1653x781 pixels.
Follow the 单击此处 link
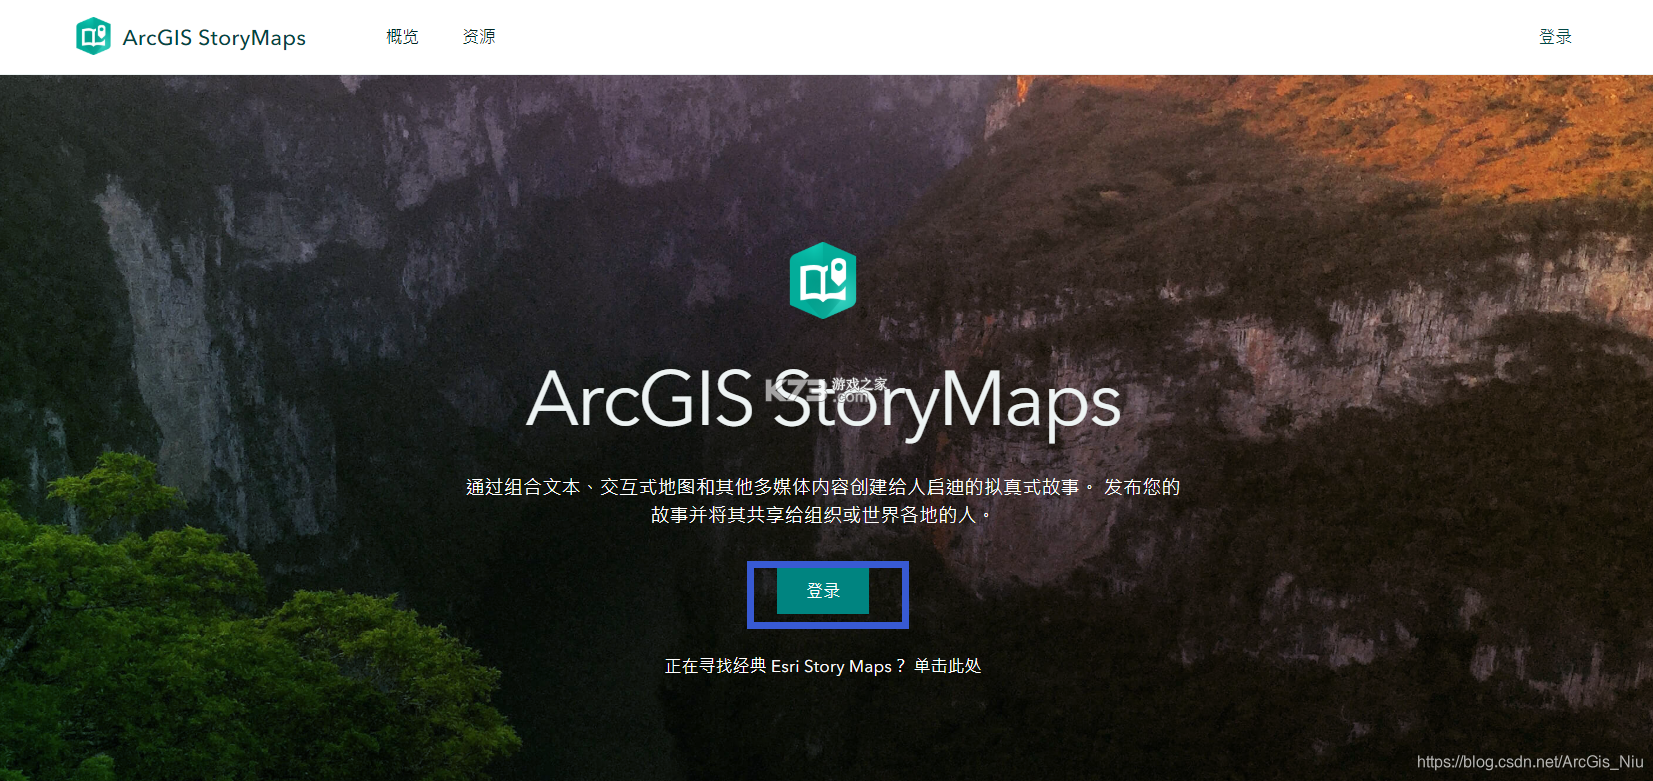pyautogui.click(x=948, y=666)
